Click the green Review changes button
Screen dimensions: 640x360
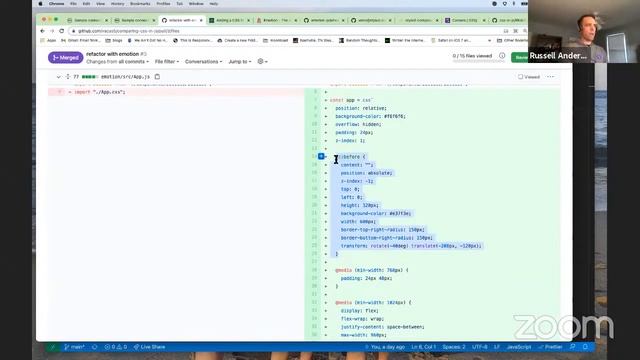(520, 58)
